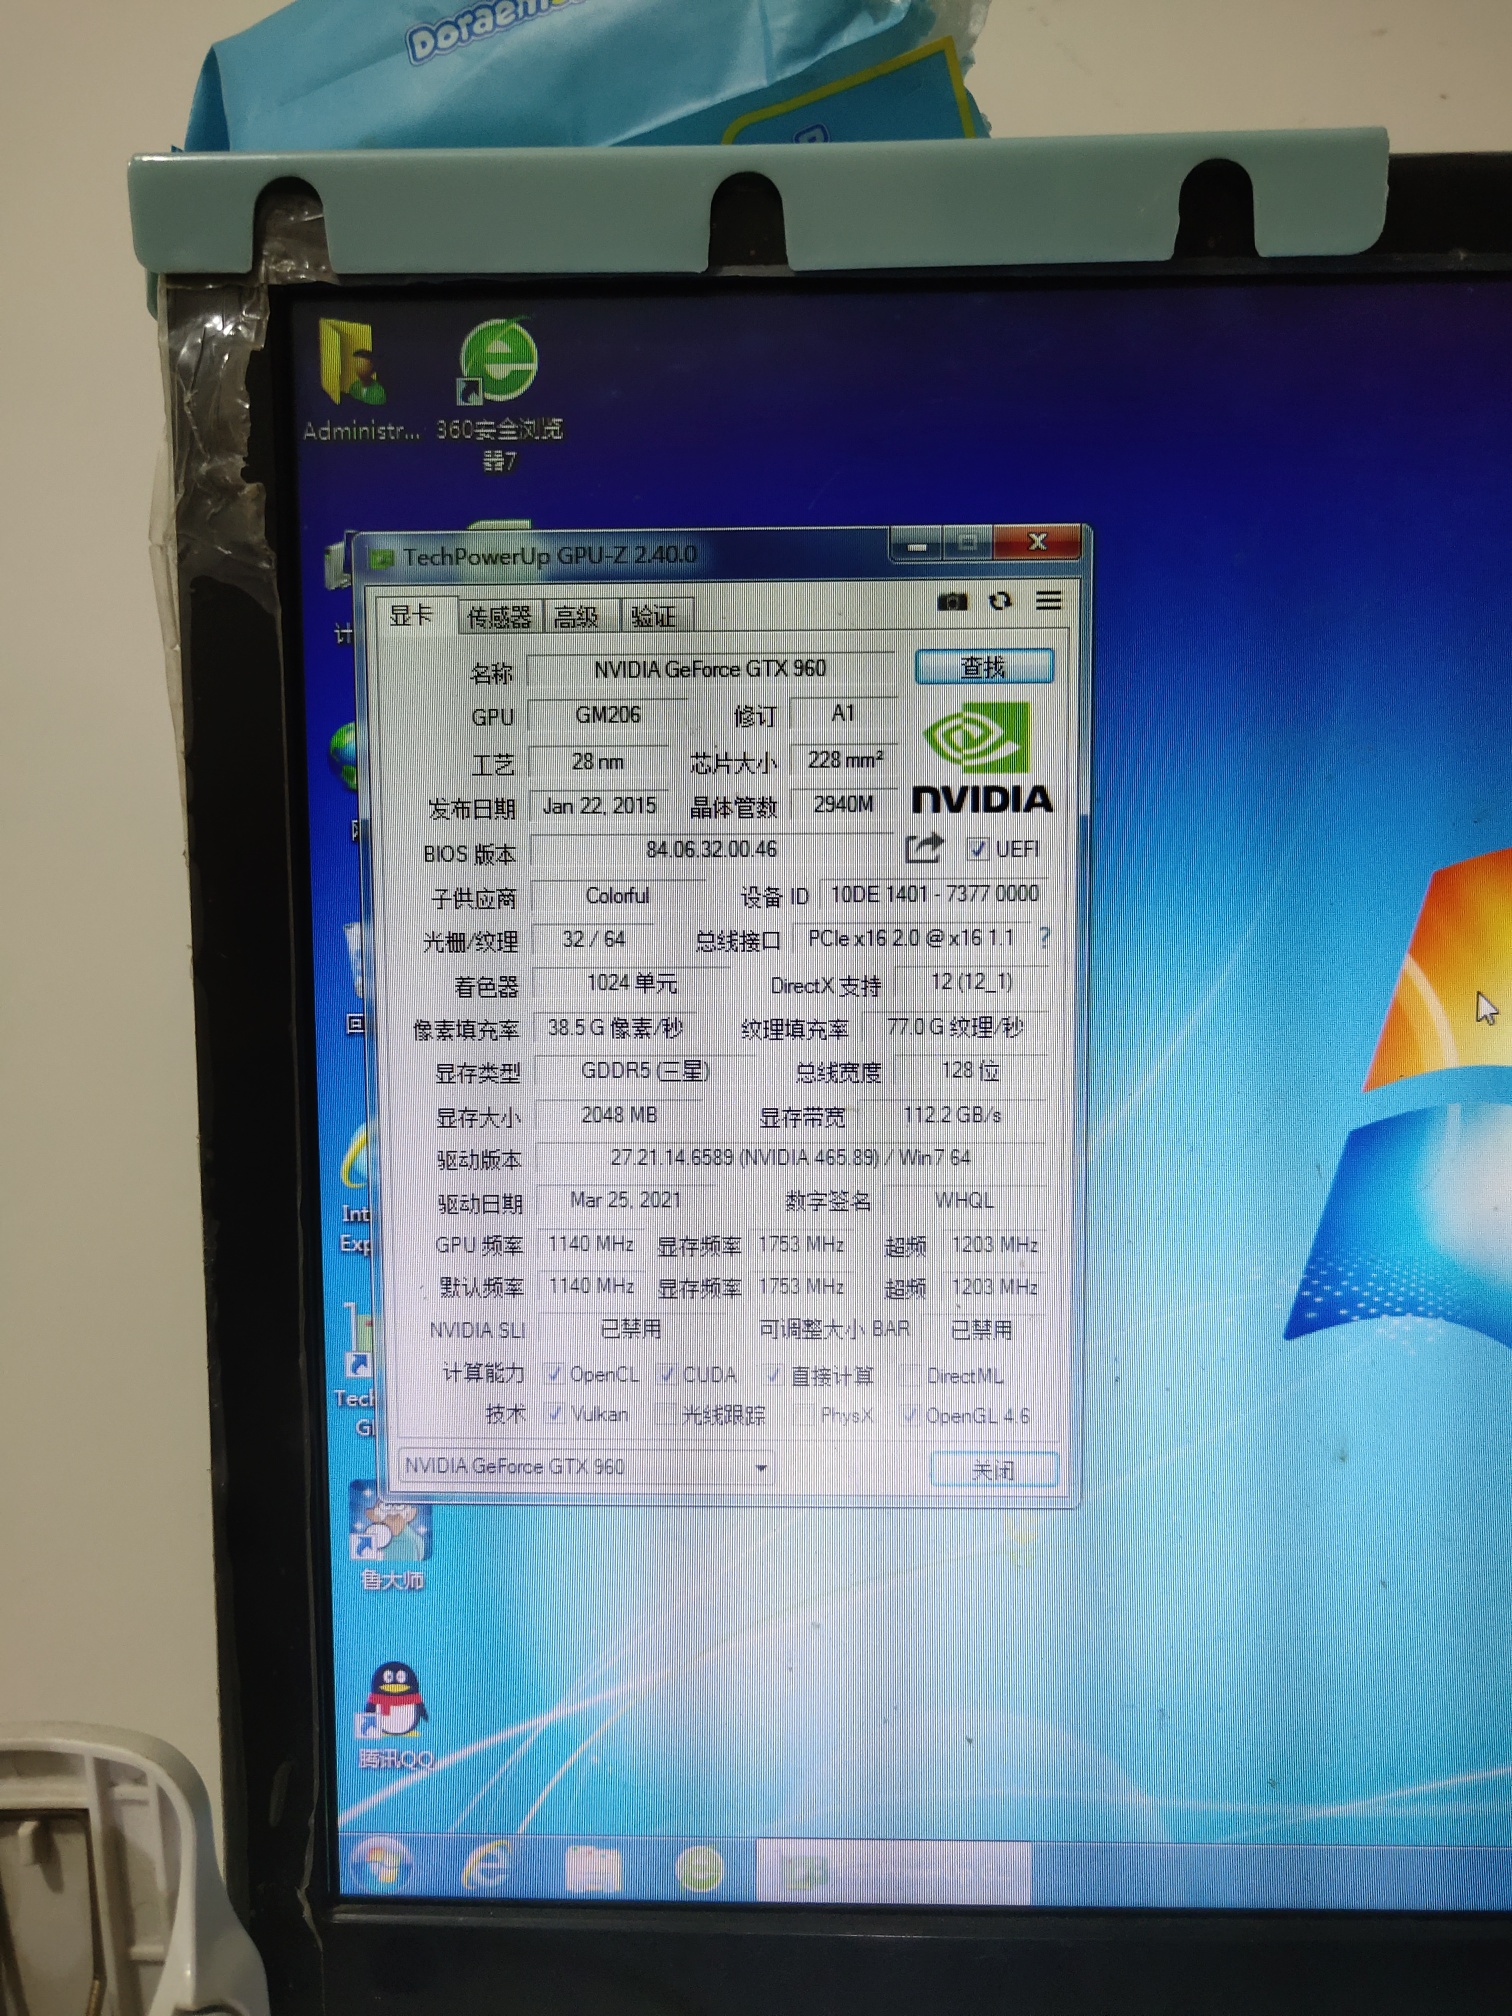Toggle the OpenCL checkbox
The width and height of the screenshot is (1512, 2016).
553,1374
